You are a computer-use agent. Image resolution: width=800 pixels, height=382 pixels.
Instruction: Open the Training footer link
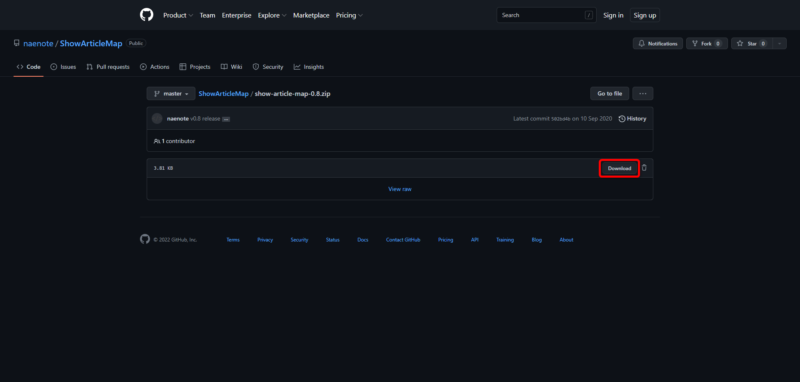pyautogui.click(x=505, y=240)
